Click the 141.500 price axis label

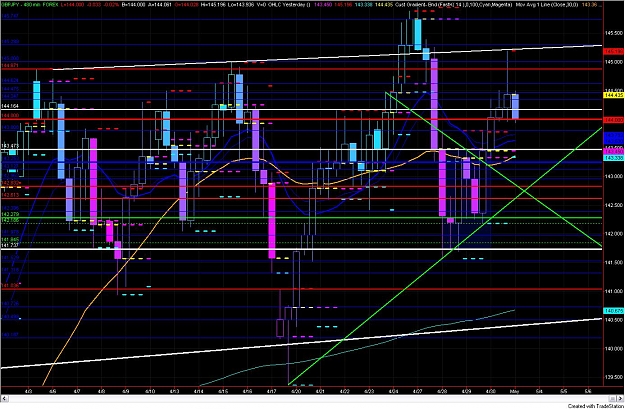pyautogui.click(x=614, y=262)
